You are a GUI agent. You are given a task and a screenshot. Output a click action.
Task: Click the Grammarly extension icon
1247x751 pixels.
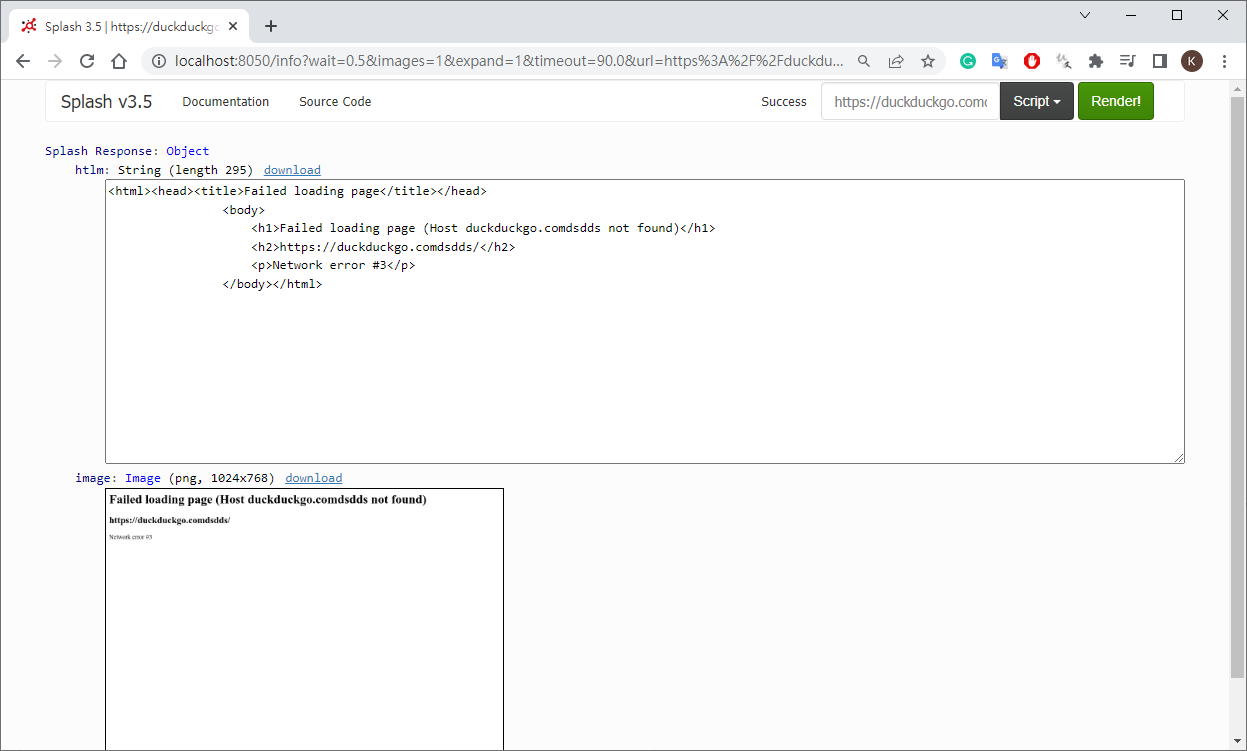pos(967,61)
